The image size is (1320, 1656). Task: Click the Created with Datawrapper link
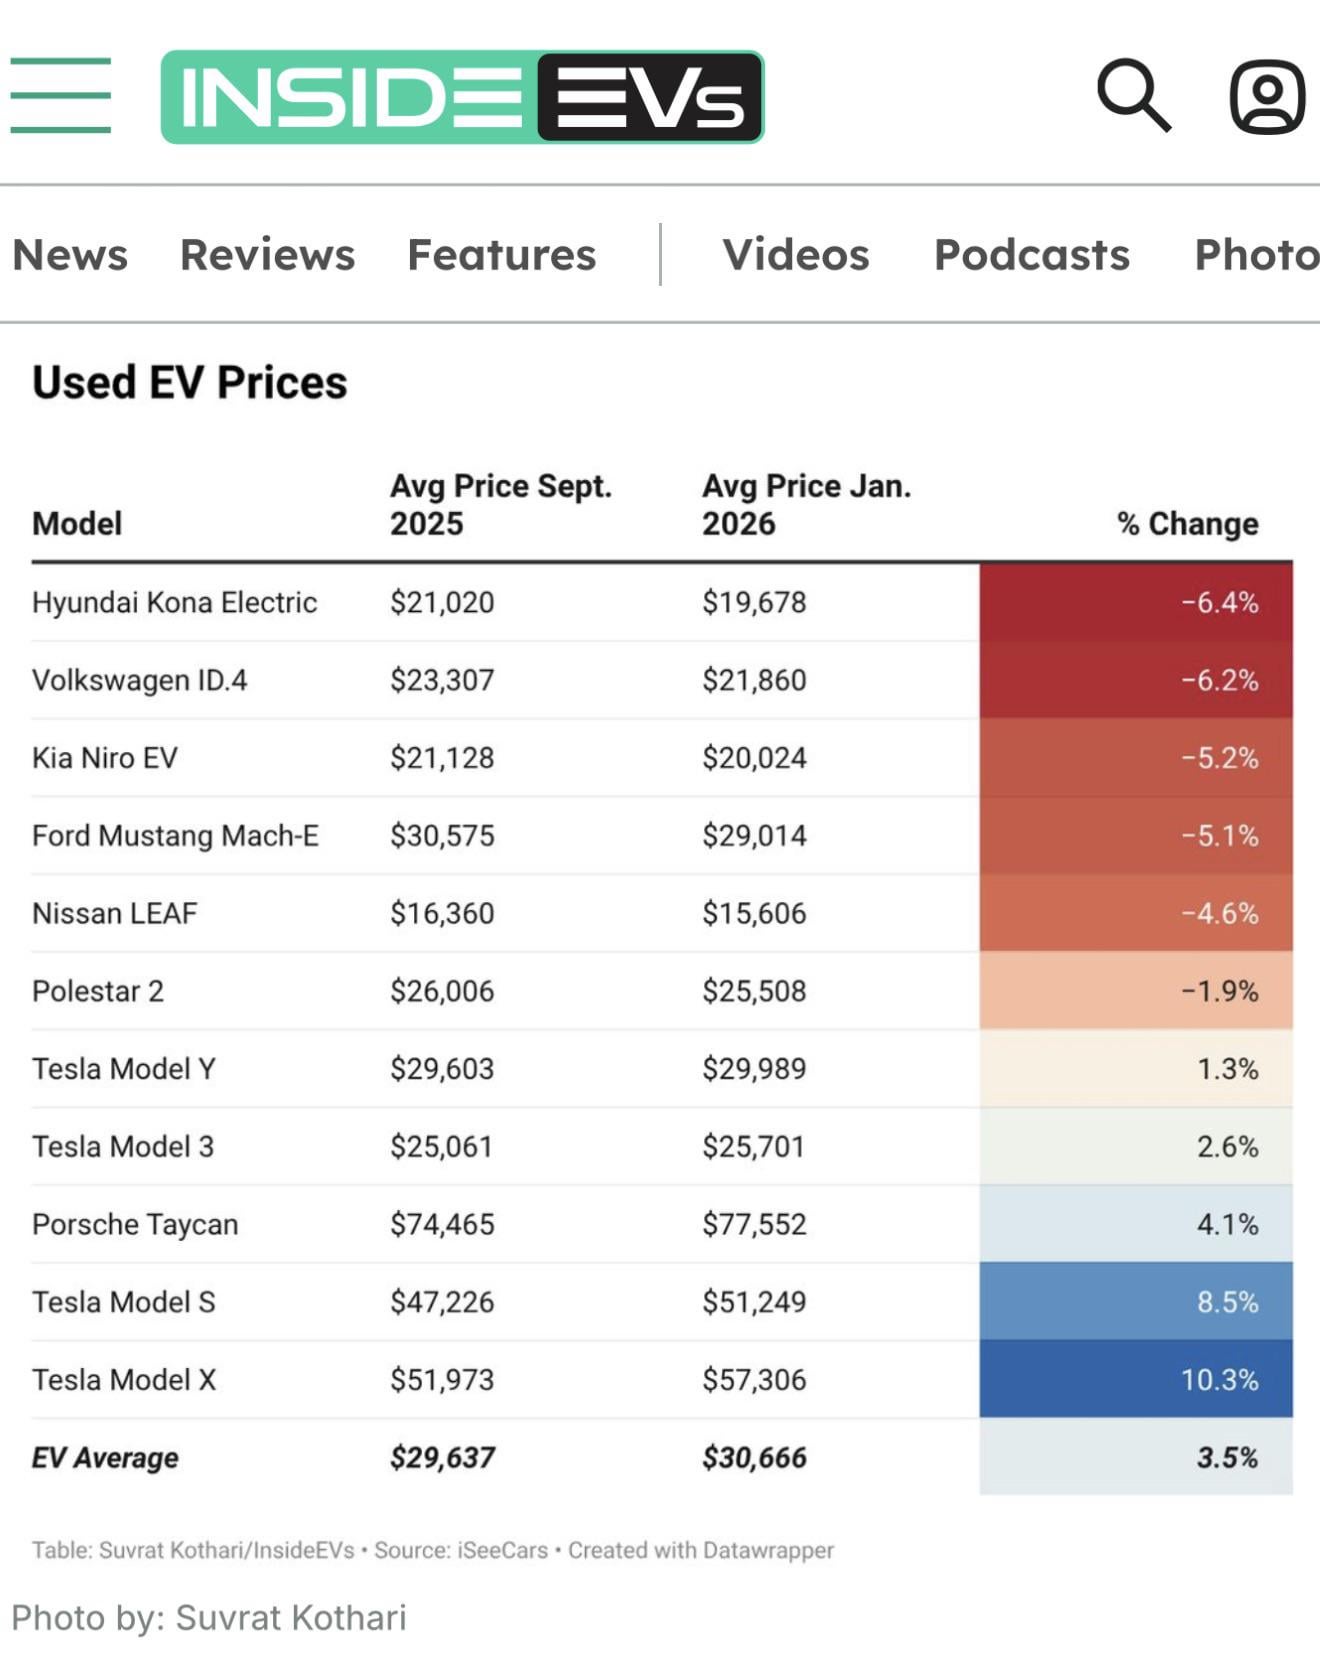(701, 1550)
